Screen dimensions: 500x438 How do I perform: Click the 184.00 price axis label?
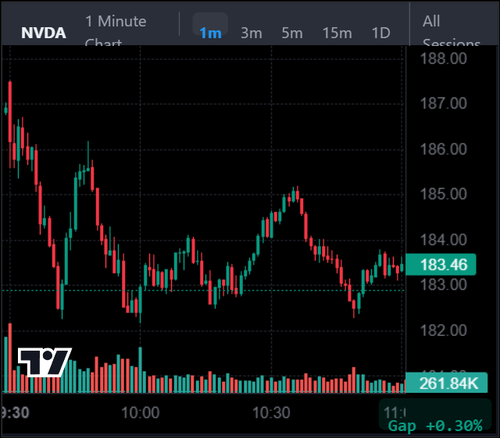tap(443, 240)
